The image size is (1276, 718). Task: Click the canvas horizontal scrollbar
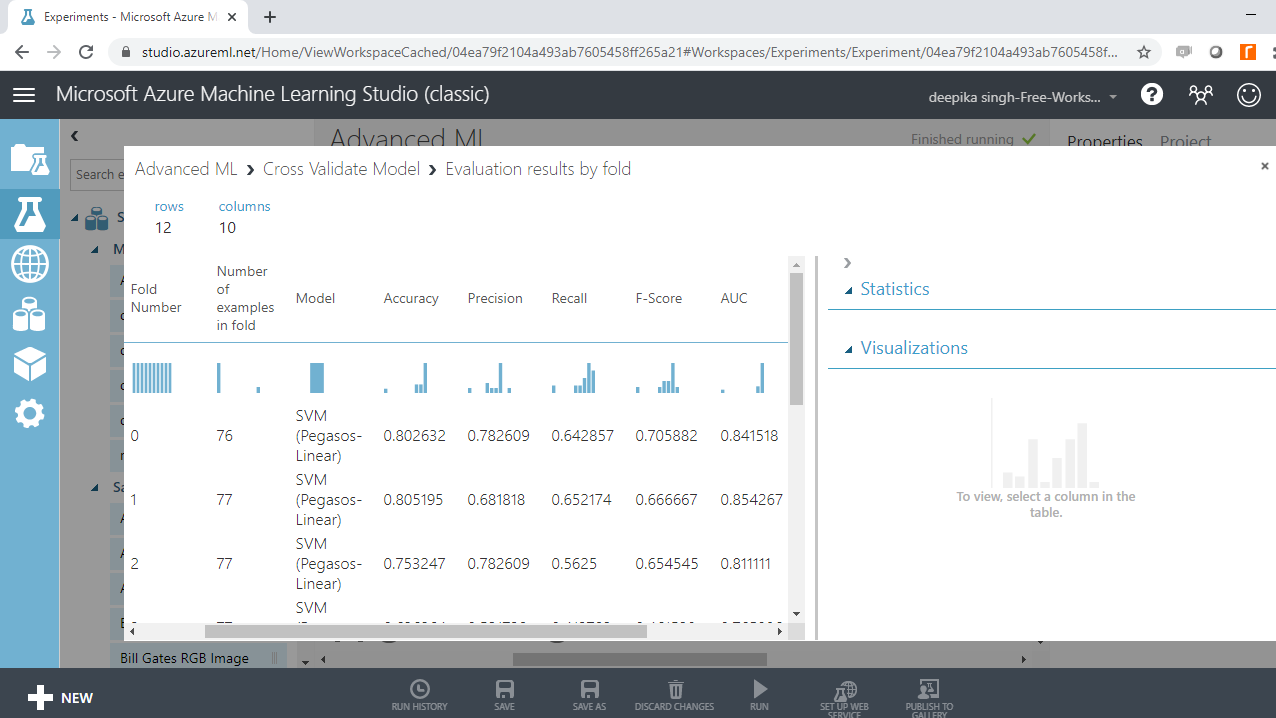pyautogui.click(x=640, y=659)
